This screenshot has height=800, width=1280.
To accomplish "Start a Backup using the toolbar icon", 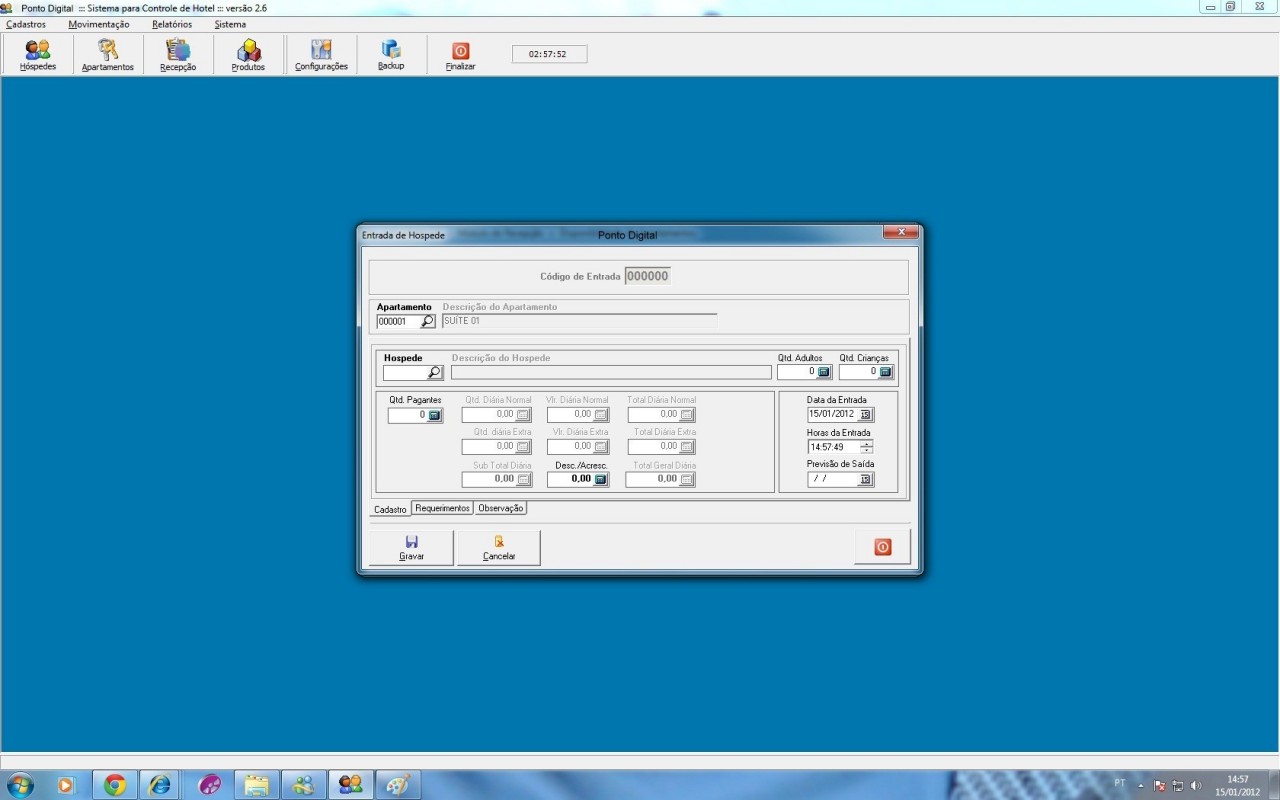I will tap(390, 54).
